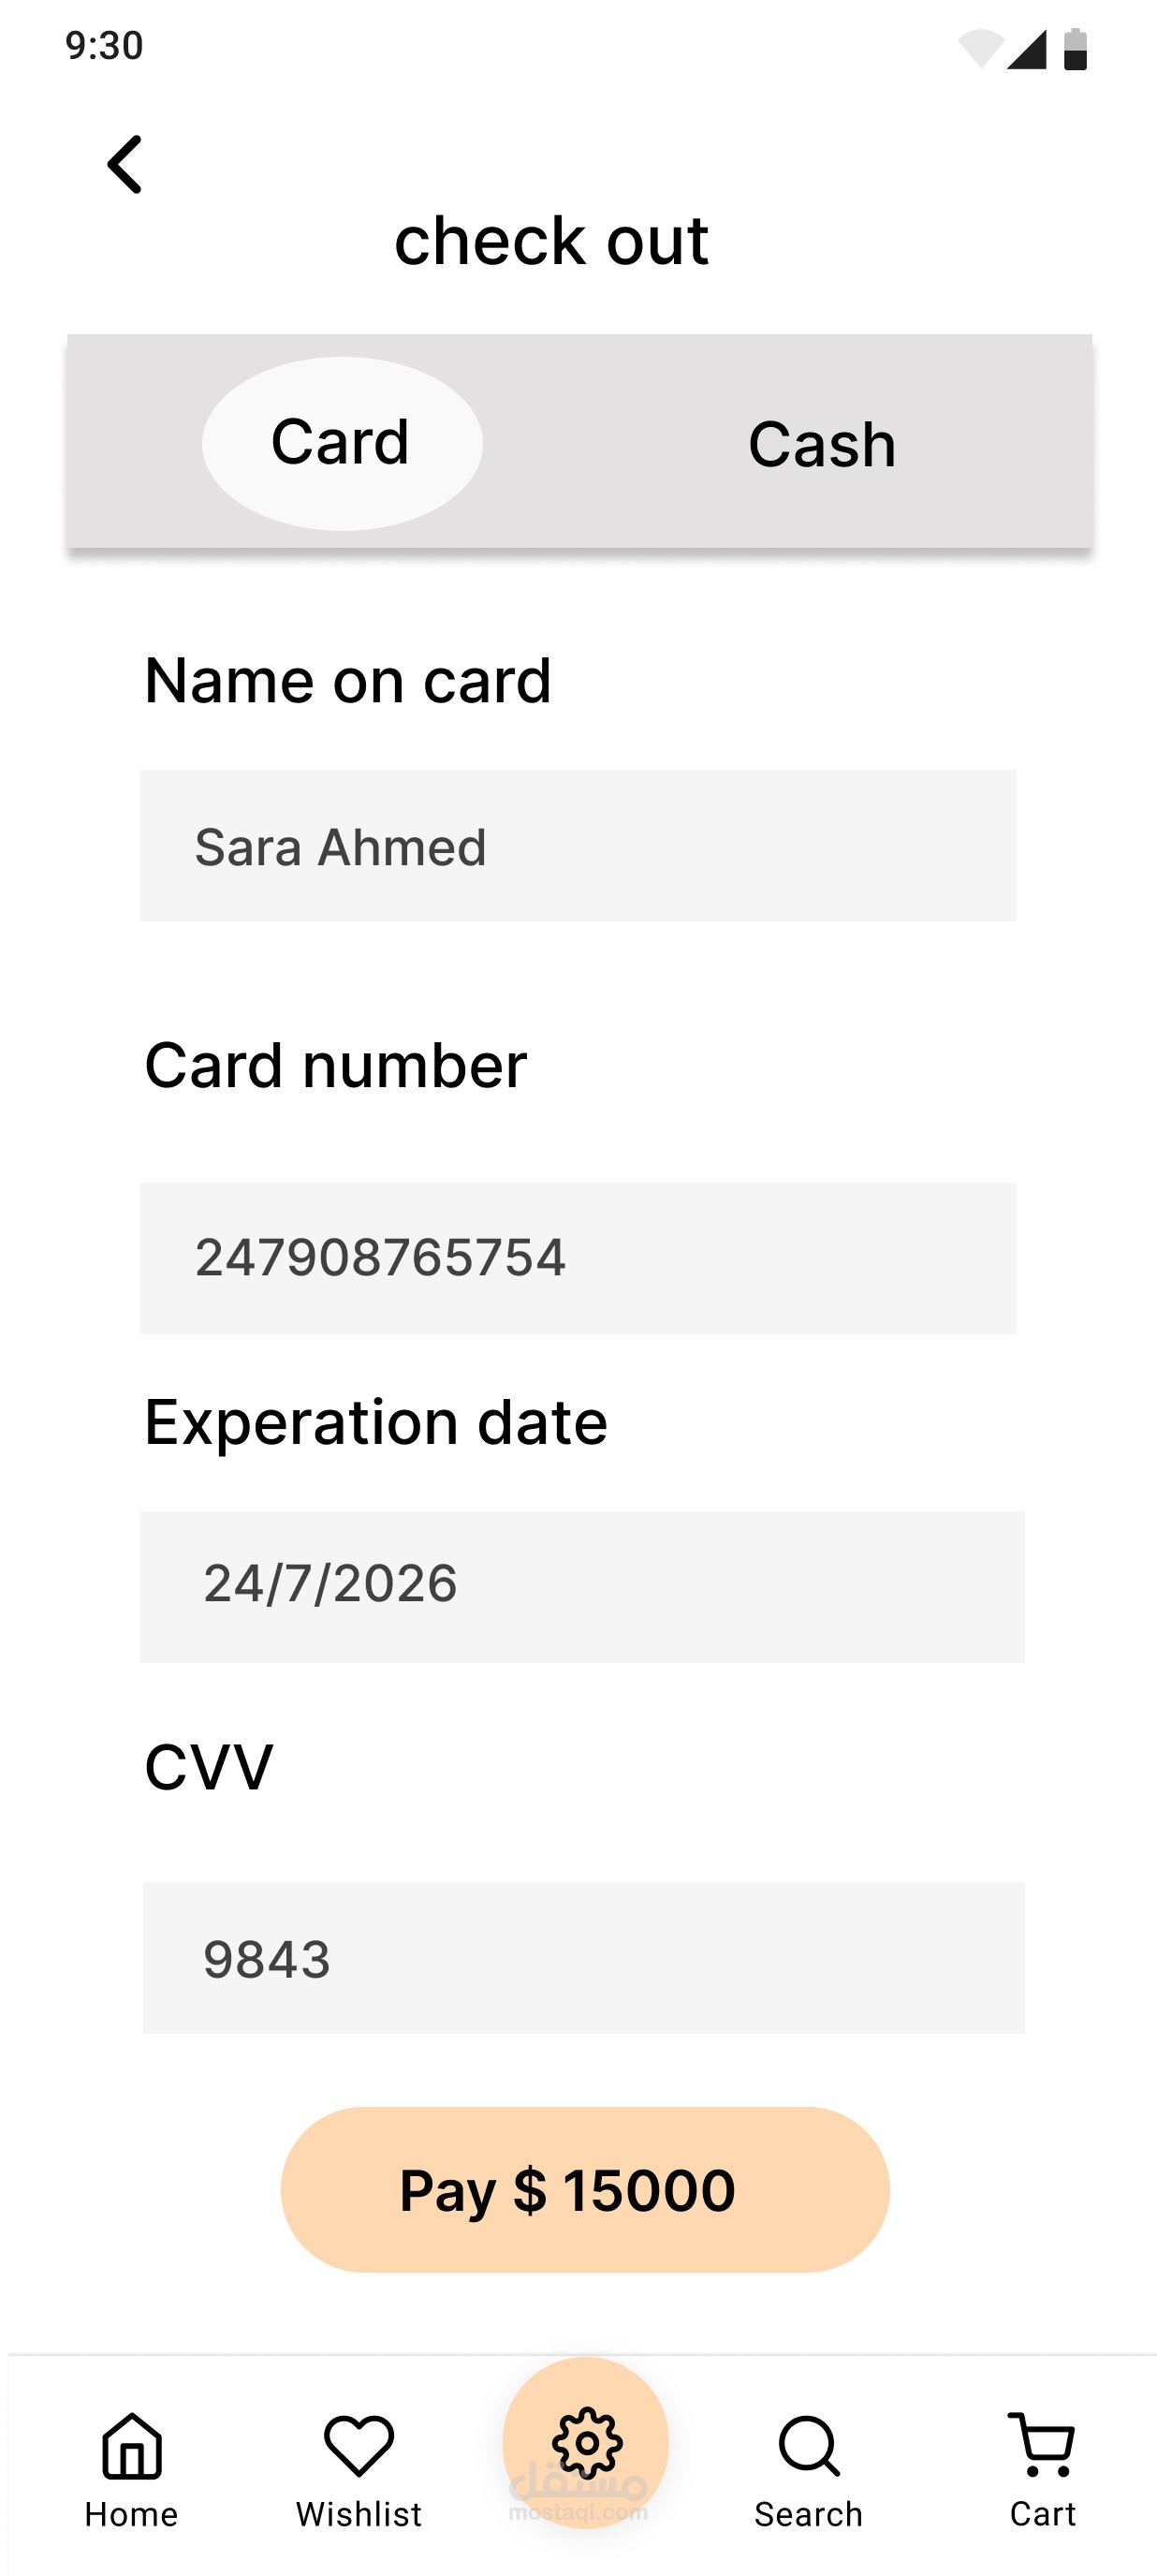Image resolution: width=1157 pixels, height=2576 pixels.
Task: Open Home from the bottom bar
Action: click(x=132, y=2447)
